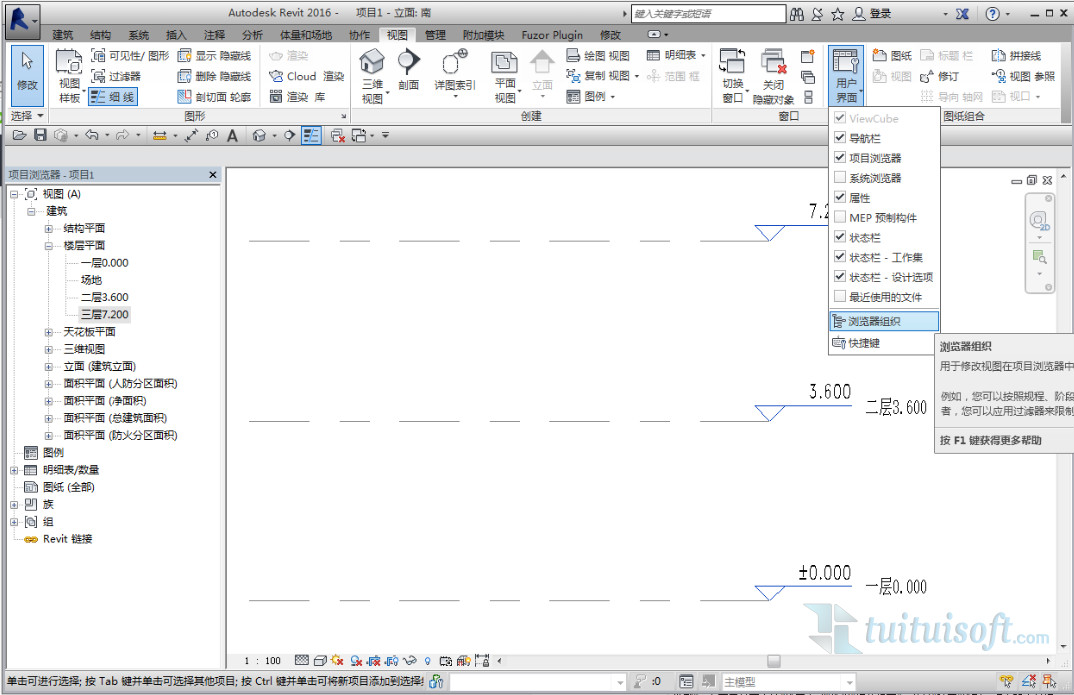Toggle the 属性 properties checkbox
The image size is (1074, 695).
(840, 198)
